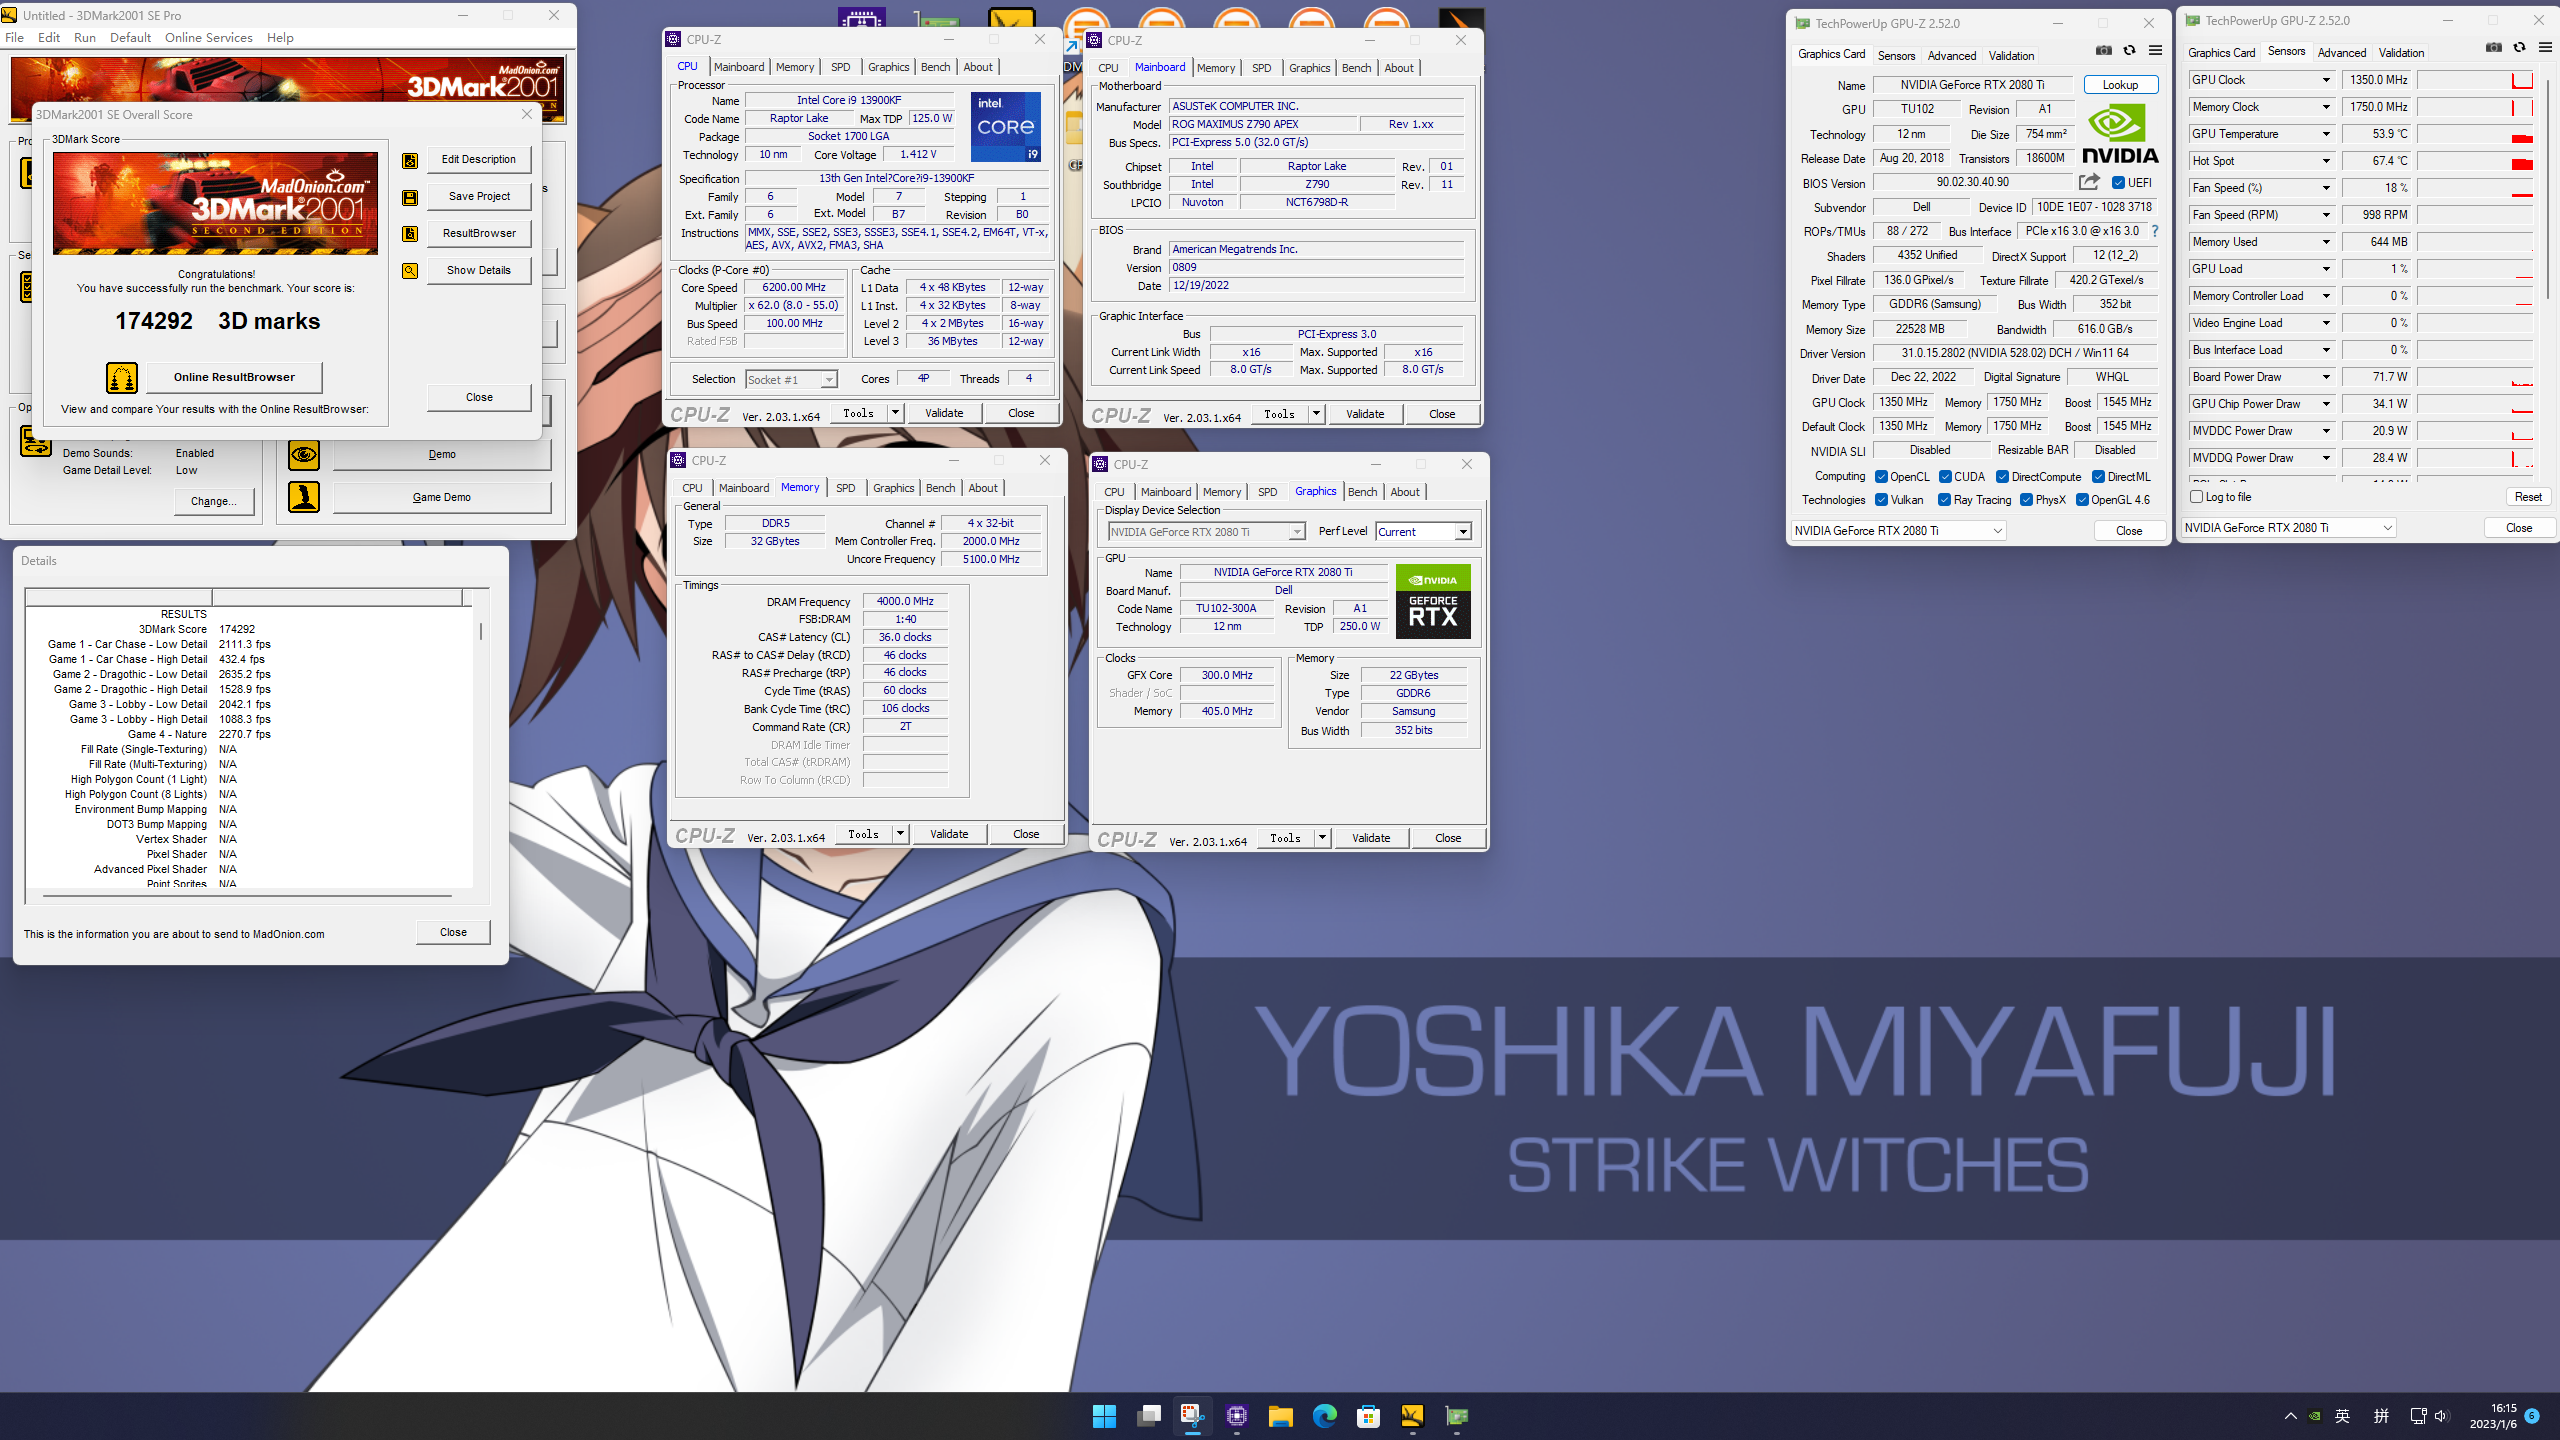Click the Edit Description pencil icon

pos(410,160)
